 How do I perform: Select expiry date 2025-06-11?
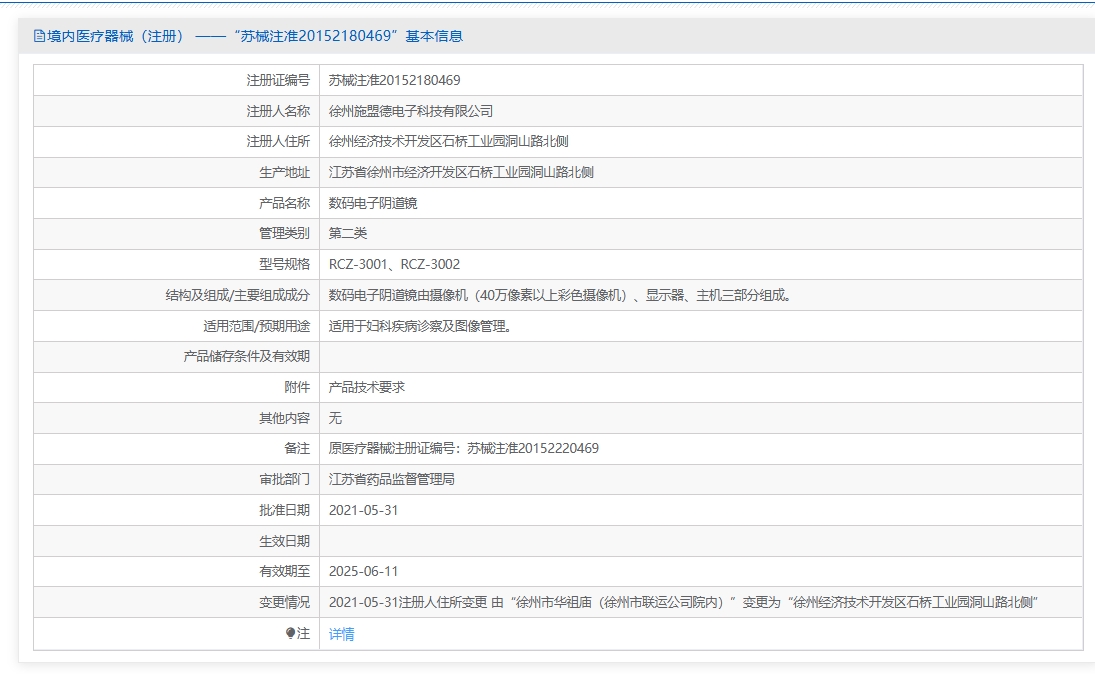click(363, 571)
